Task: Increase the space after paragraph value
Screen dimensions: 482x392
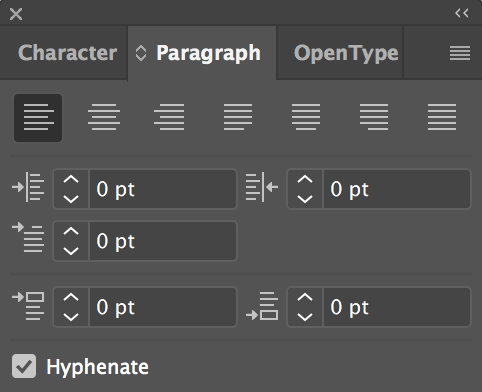Action: (305, 297)
